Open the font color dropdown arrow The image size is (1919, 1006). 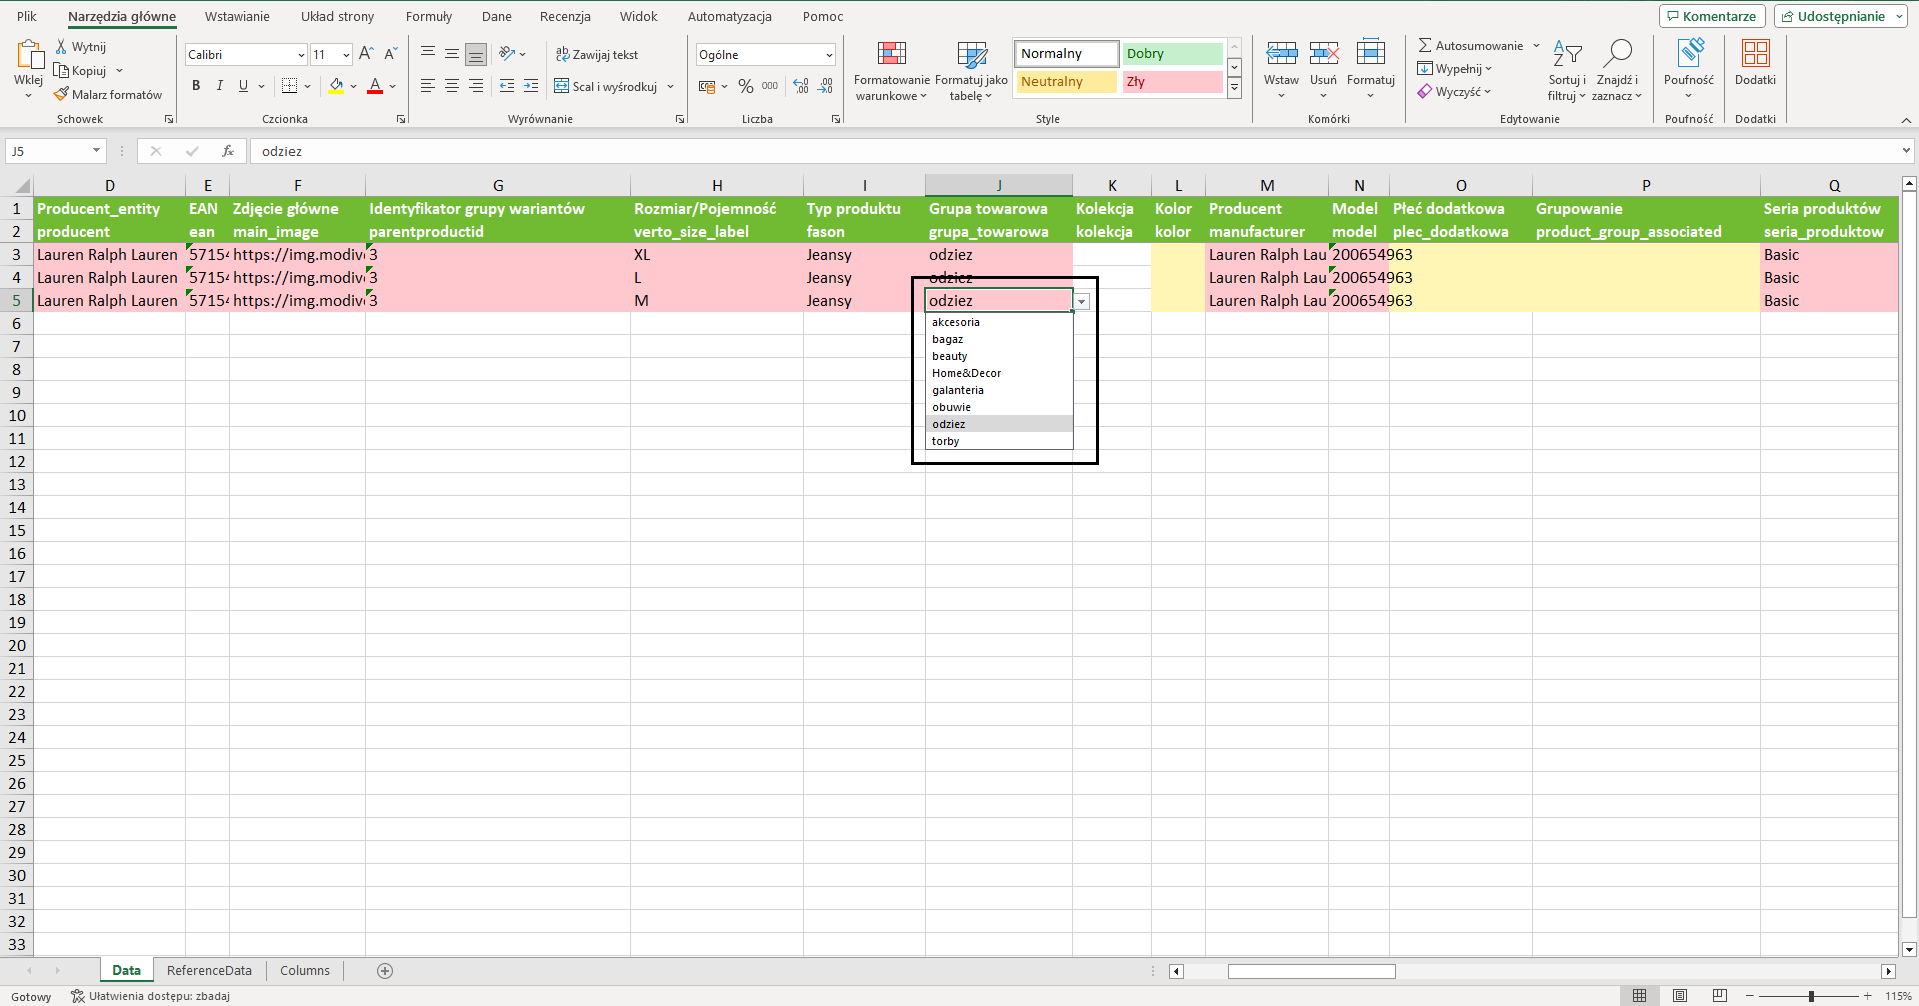point(391,86)
